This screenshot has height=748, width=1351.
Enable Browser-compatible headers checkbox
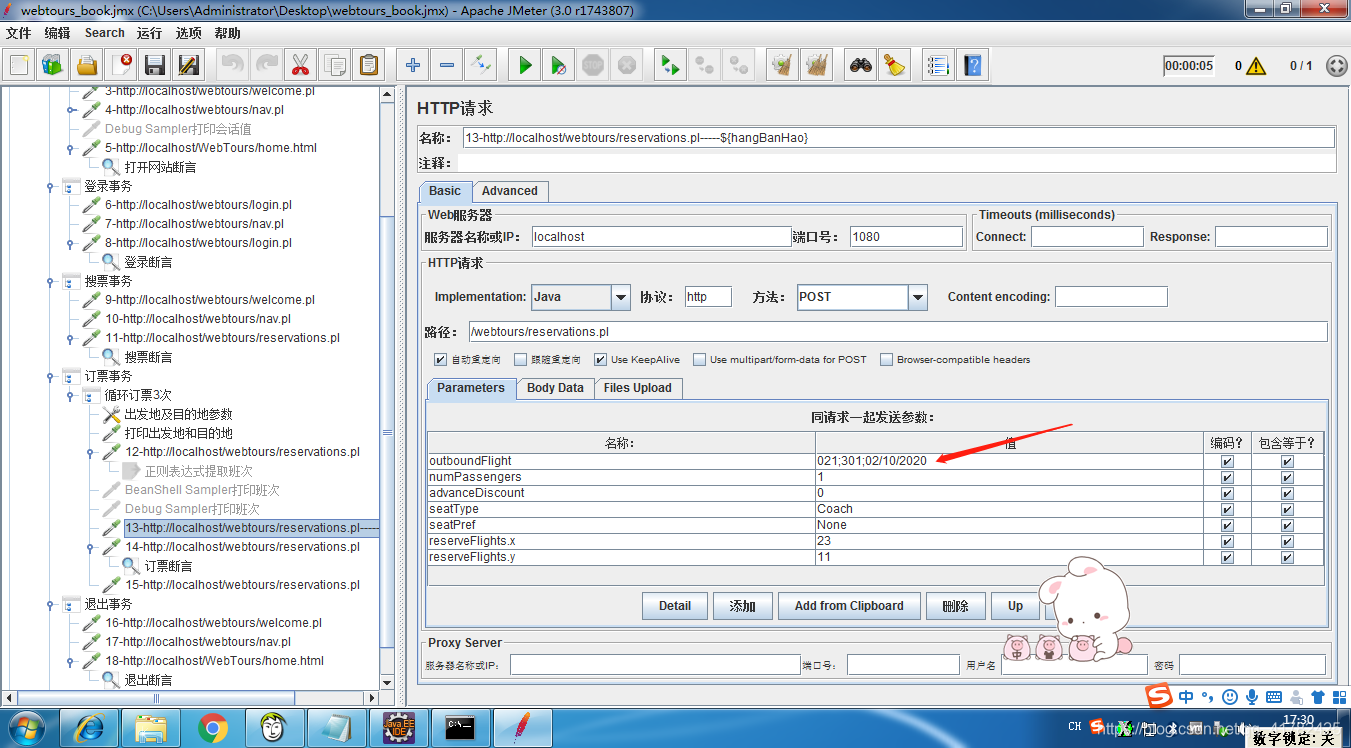tap(886, 360)
